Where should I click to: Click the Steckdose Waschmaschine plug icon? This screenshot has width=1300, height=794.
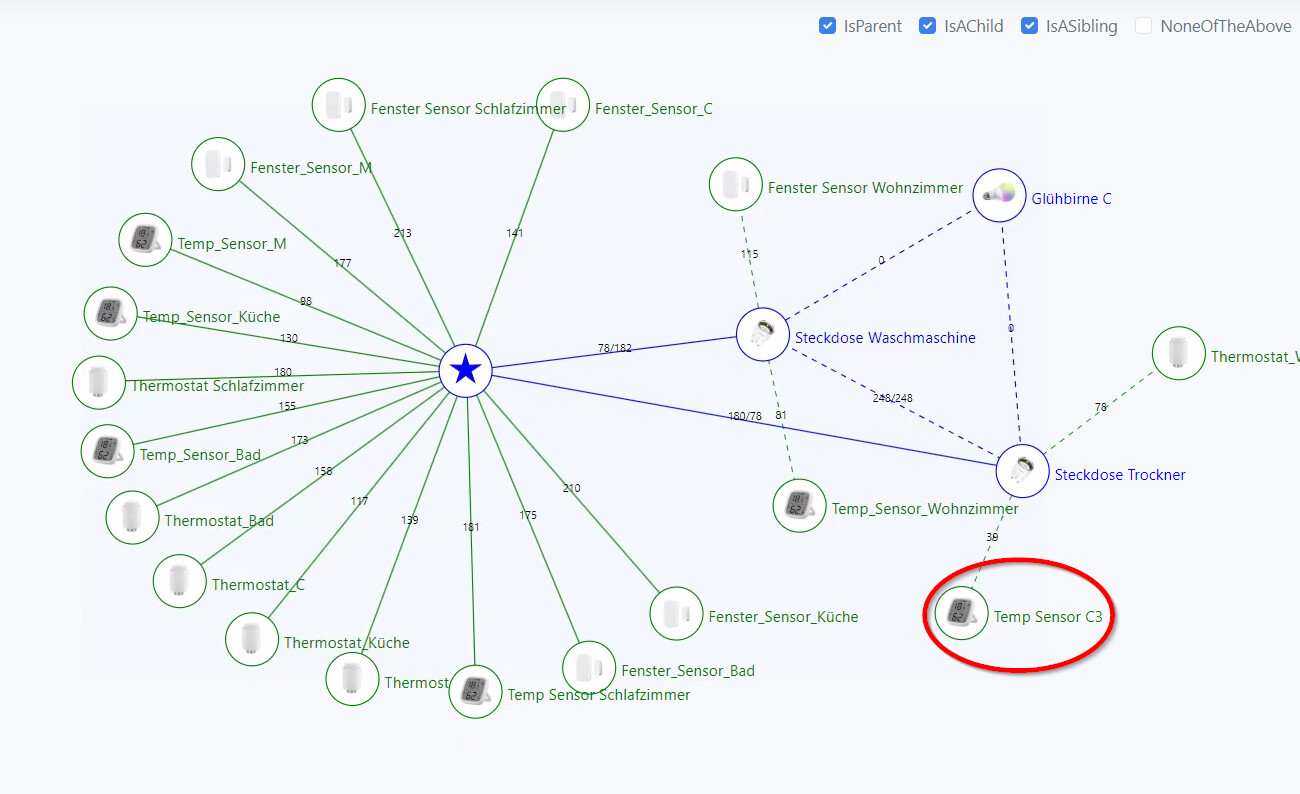coord(762,334)
